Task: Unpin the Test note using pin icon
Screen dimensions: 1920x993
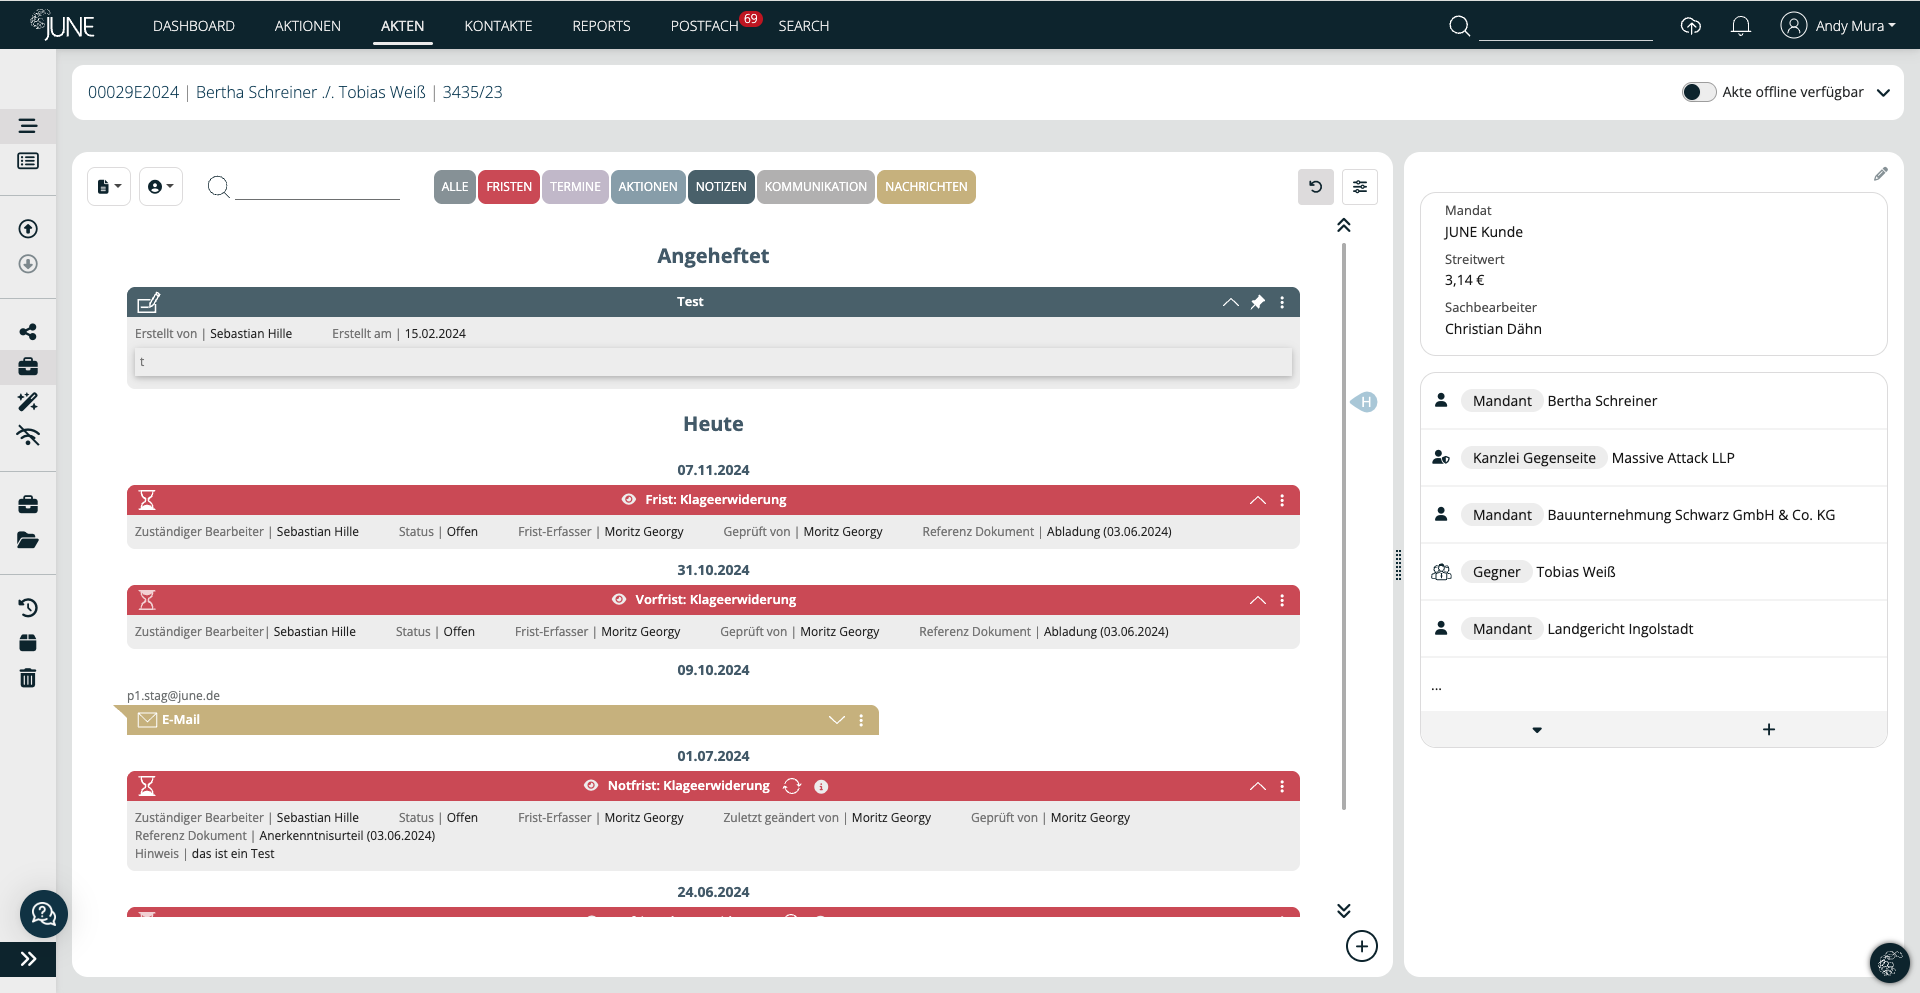Action: pos(1257,302)
